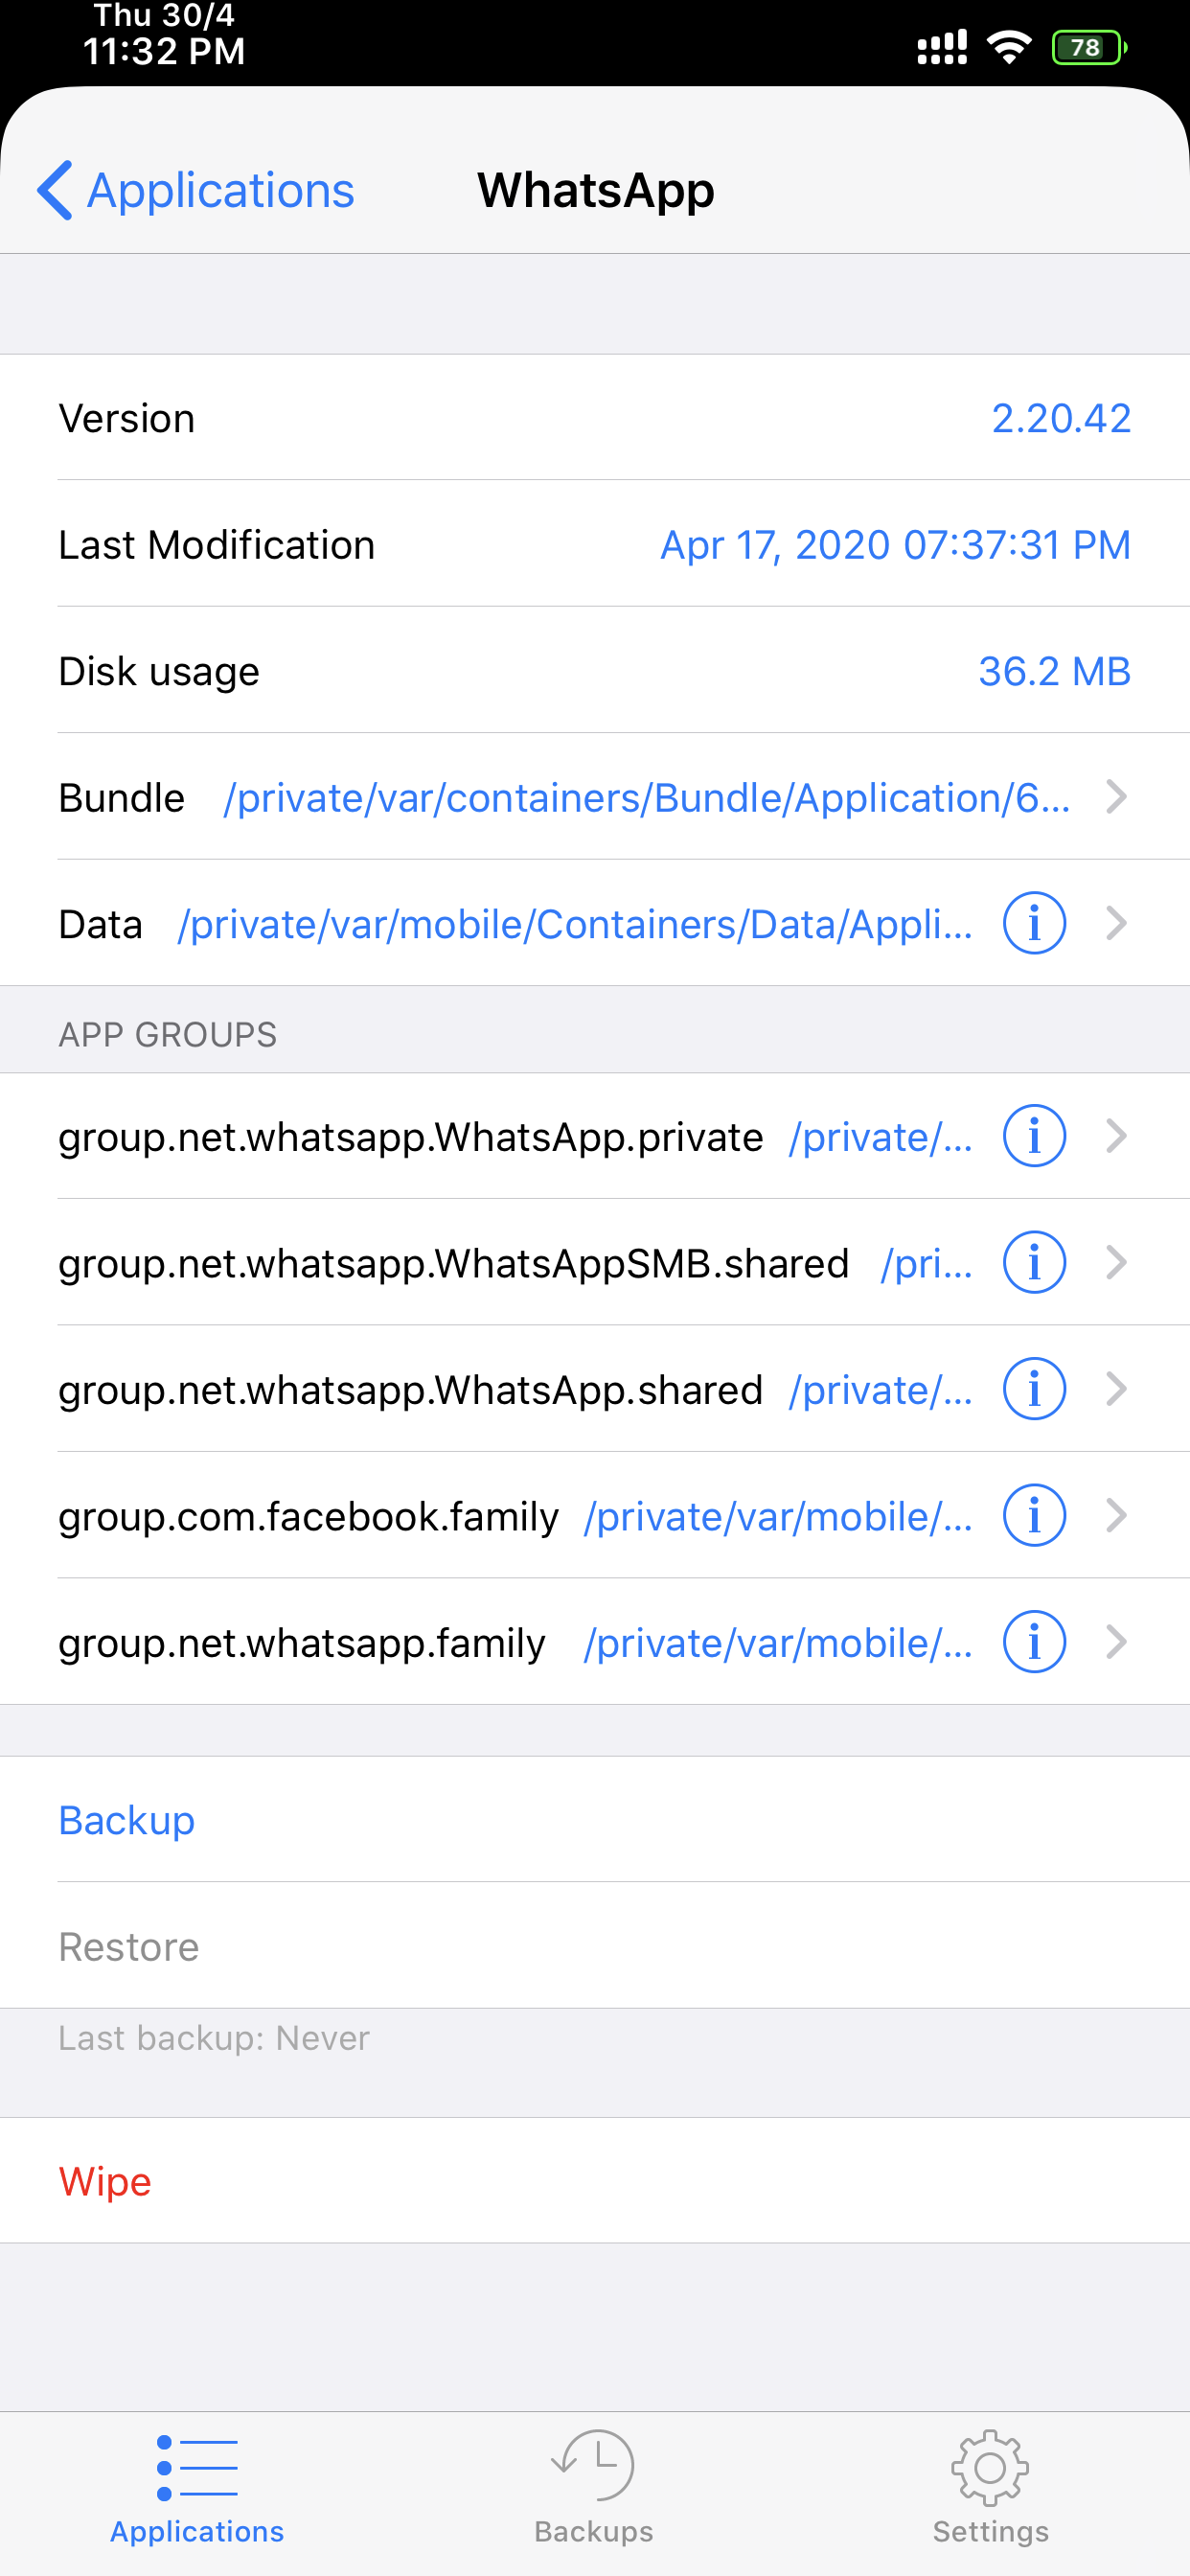Tap Apr 17, 2020 07:37:31 PM date

tap(896, 545)
